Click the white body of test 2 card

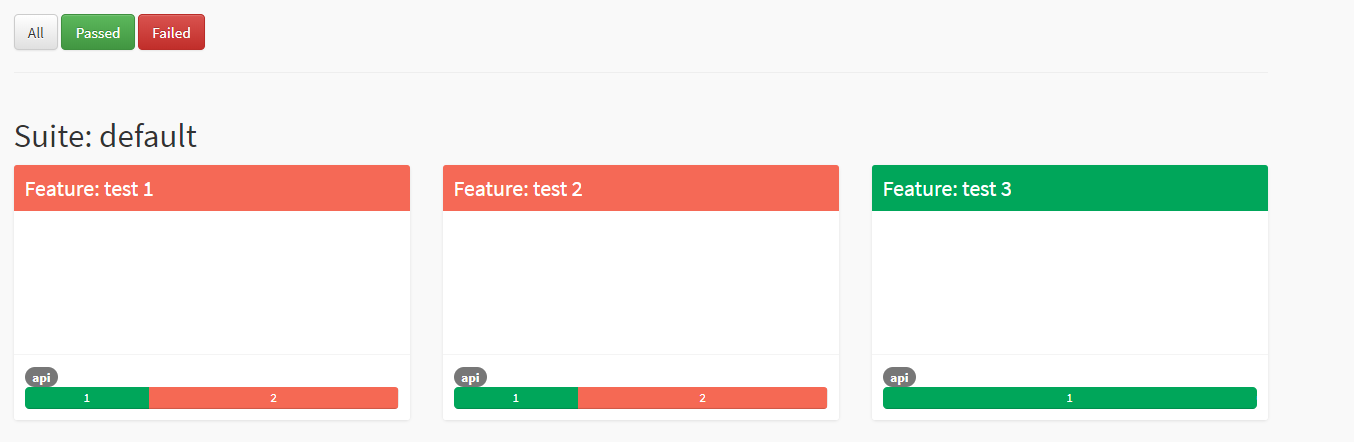641,282
